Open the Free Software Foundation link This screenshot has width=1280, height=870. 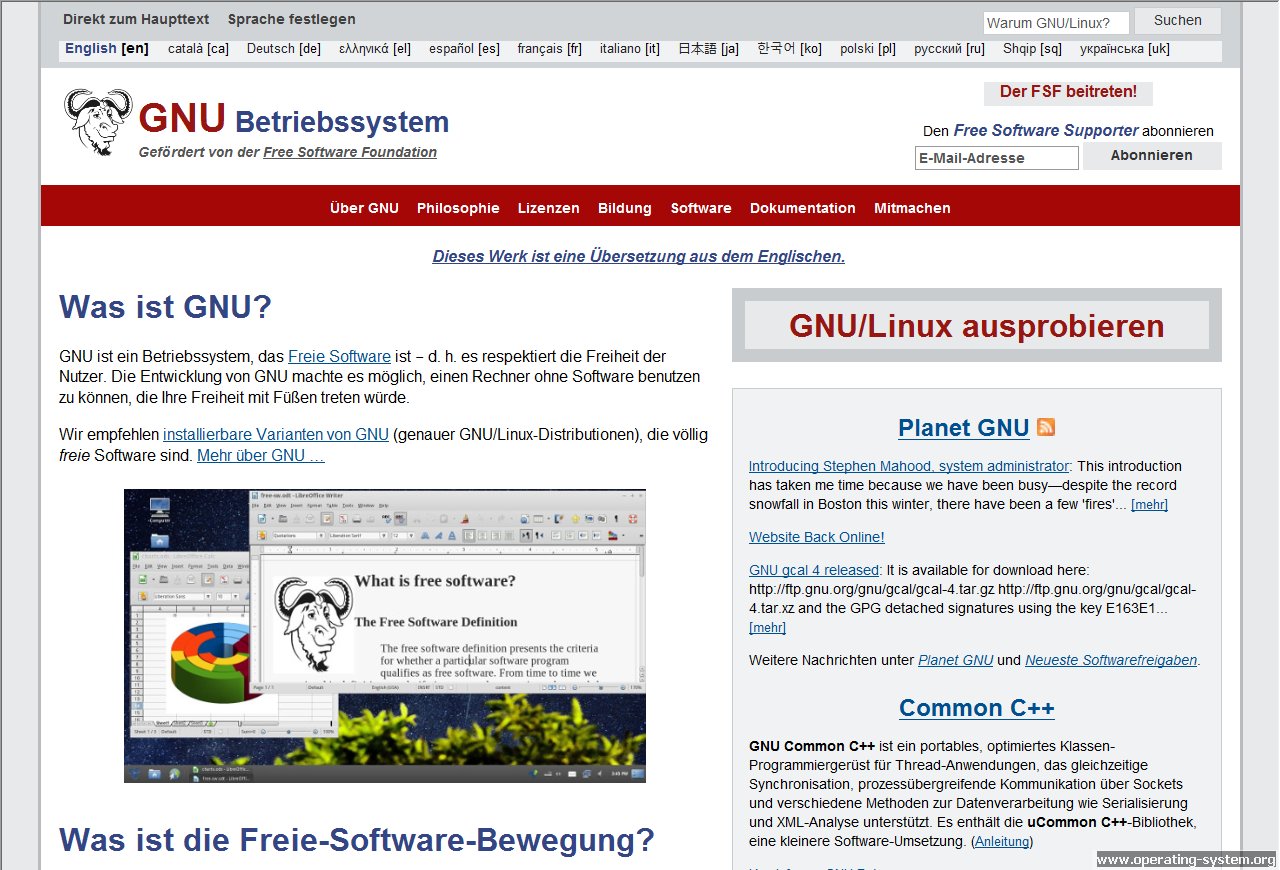point(350,152)
